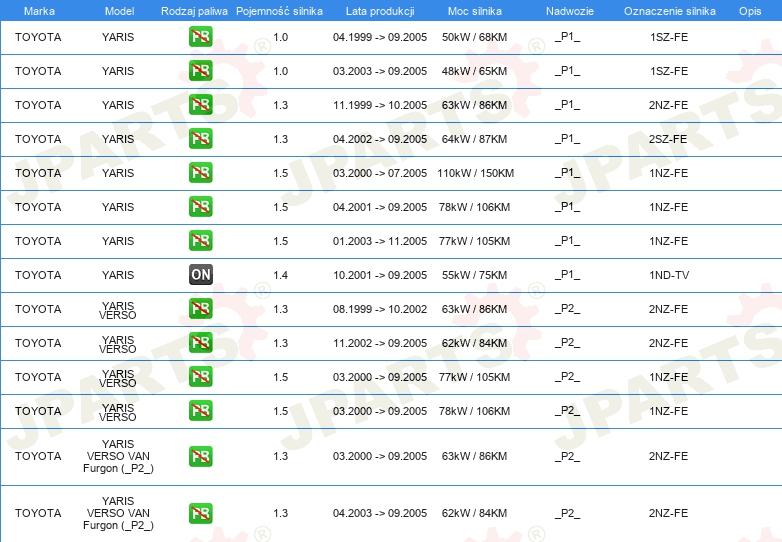Image resolution: width=782 pixels, height=542 pixels.
Task: Select the 64kW / 87KM power cell
Action: (474, 139)
